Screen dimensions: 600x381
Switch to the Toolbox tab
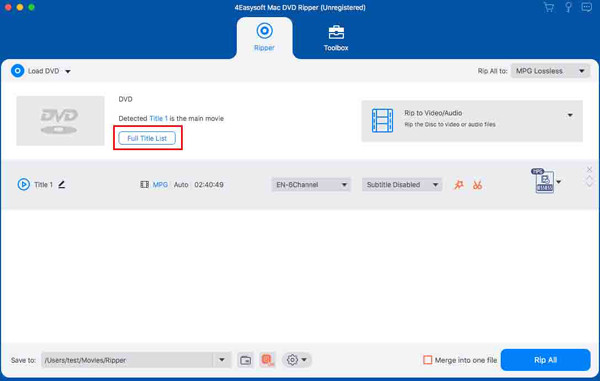(x=336, y=38)
